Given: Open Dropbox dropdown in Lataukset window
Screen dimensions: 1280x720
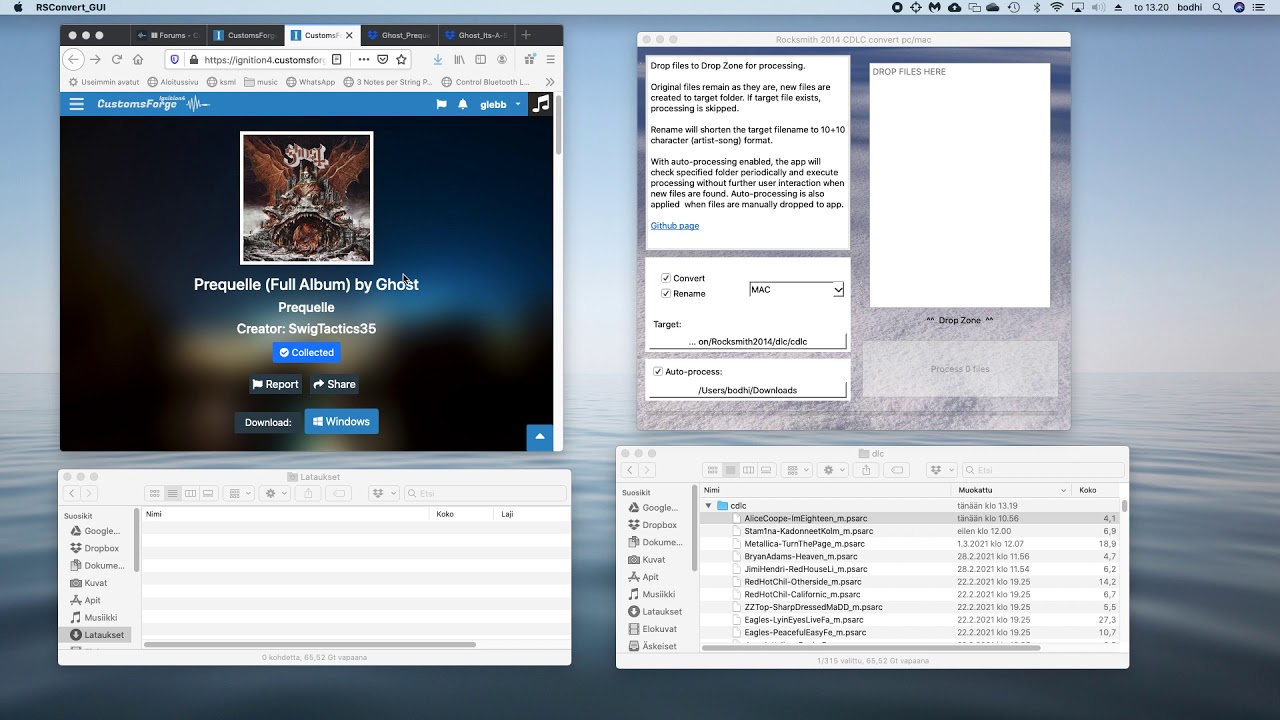Looking at the screenshot, I should pos(383,493).
